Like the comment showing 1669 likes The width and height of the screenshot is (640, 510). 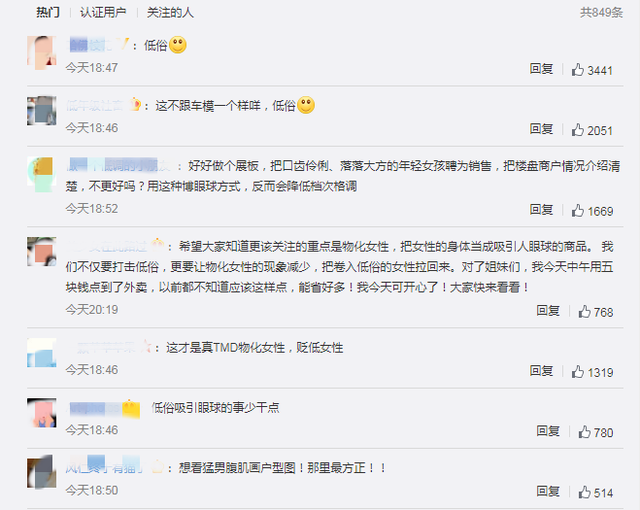click(578, 211)
